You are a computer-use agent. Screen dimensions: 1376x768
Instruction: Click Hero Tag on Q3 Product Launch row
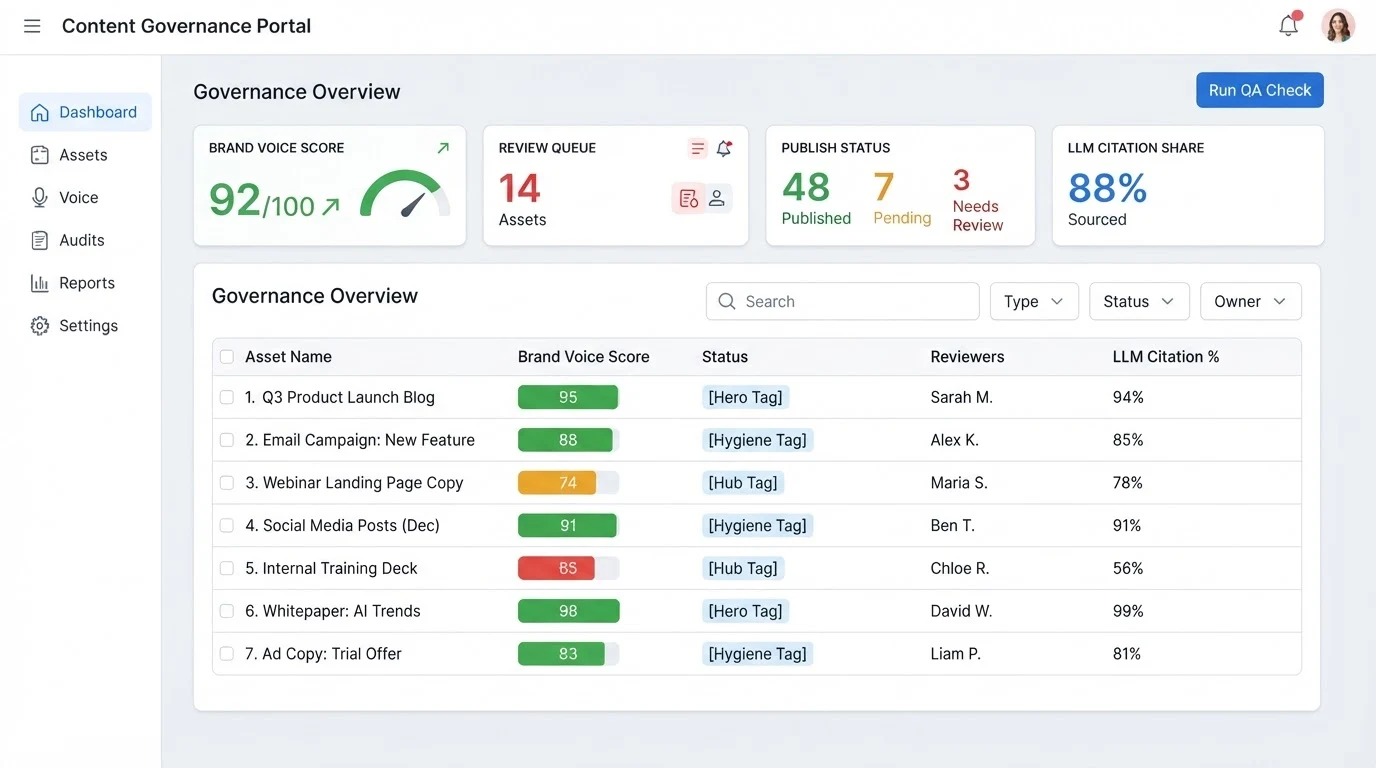point(745,397)
